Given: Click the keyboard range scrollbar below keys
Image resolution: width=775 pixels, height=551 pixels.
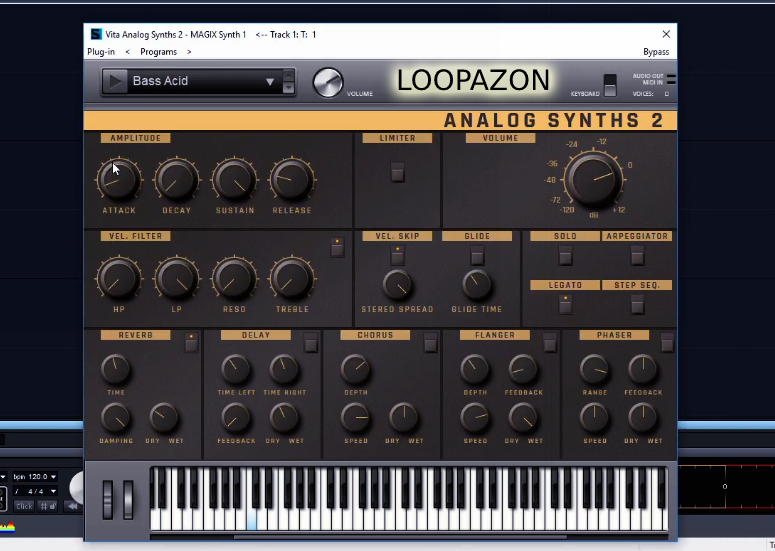Looking at the screenshot, I should pyautogui.click(x=400, y=537).
